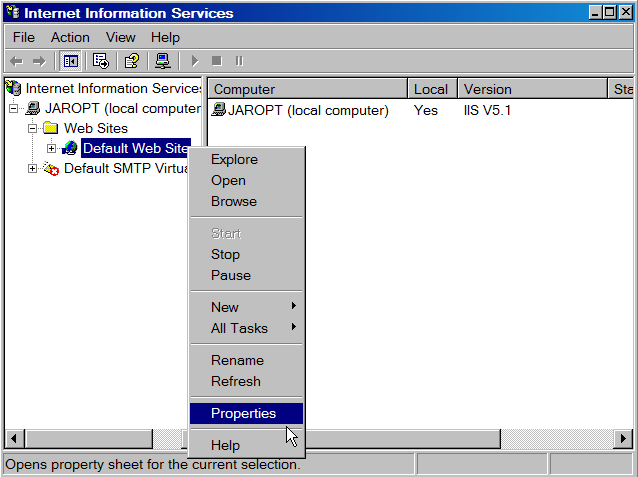Open the All Tasks submenu
This screenshot has height=477, width=638.
[x=247, y=328]
